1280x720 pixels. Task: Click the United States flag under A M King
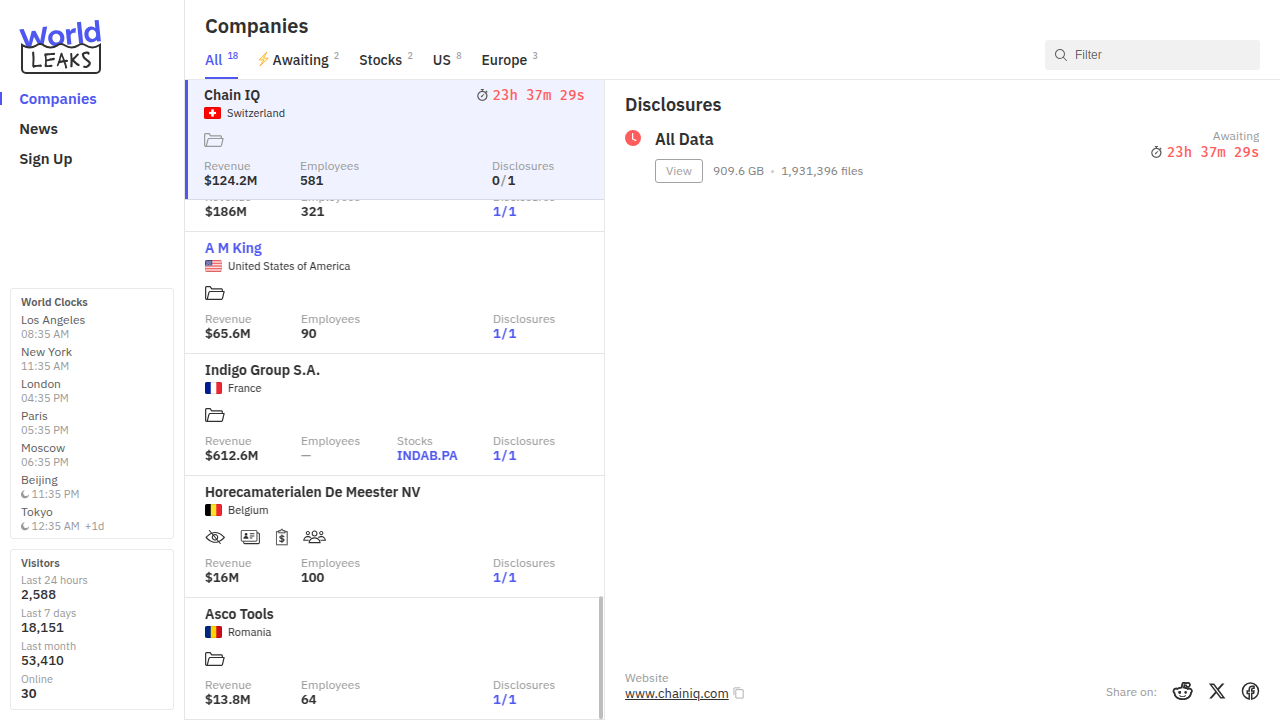tap(213, 267)
